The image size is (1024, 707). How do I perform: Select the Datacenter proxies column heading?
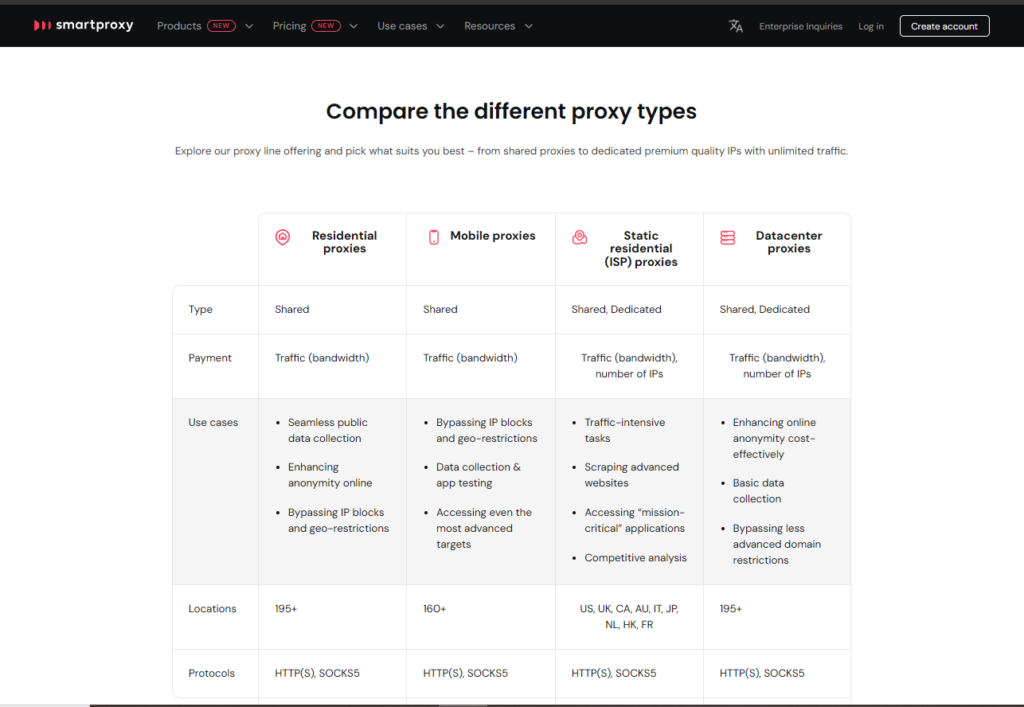click(789, 242)
